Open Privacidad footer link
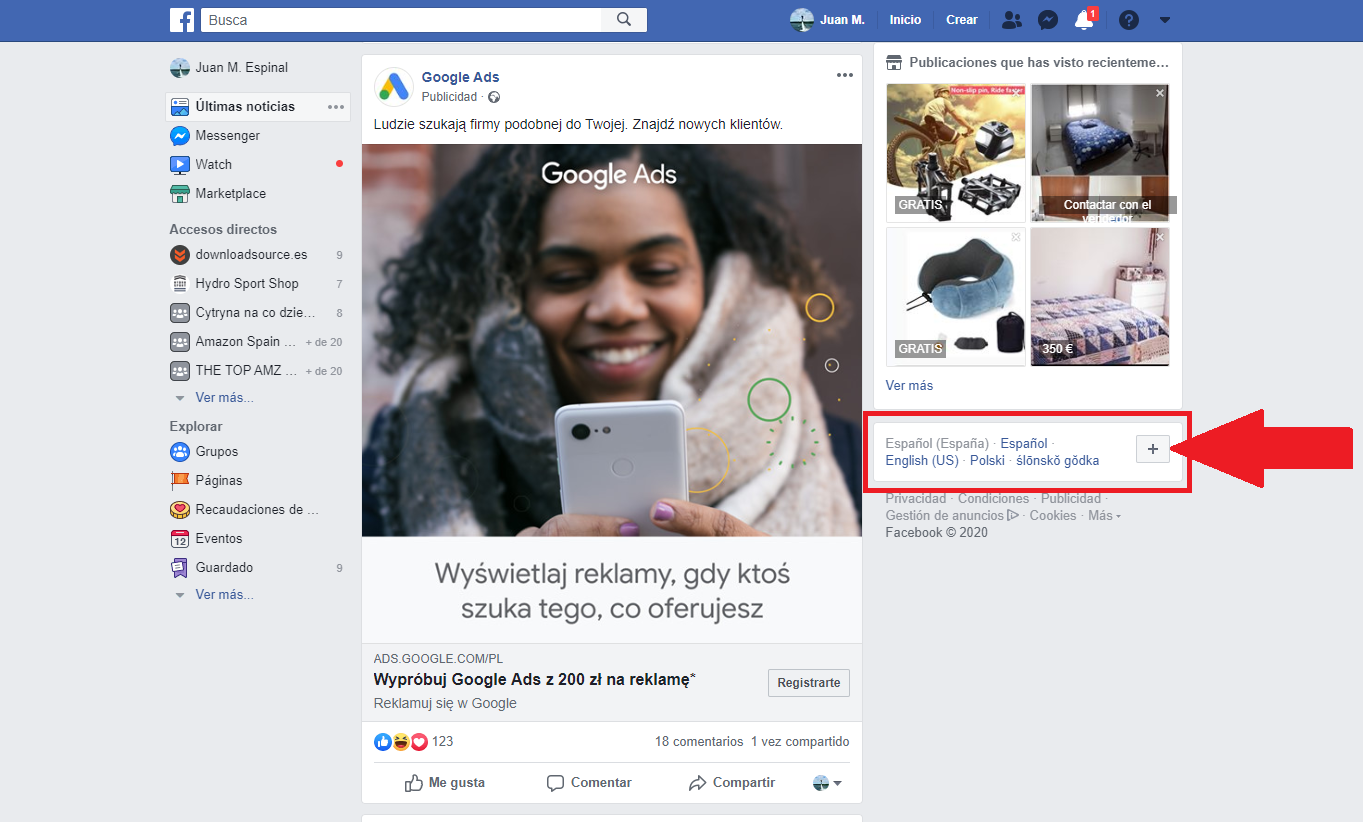The image size is (1363, 822). [x=915, y=499]
